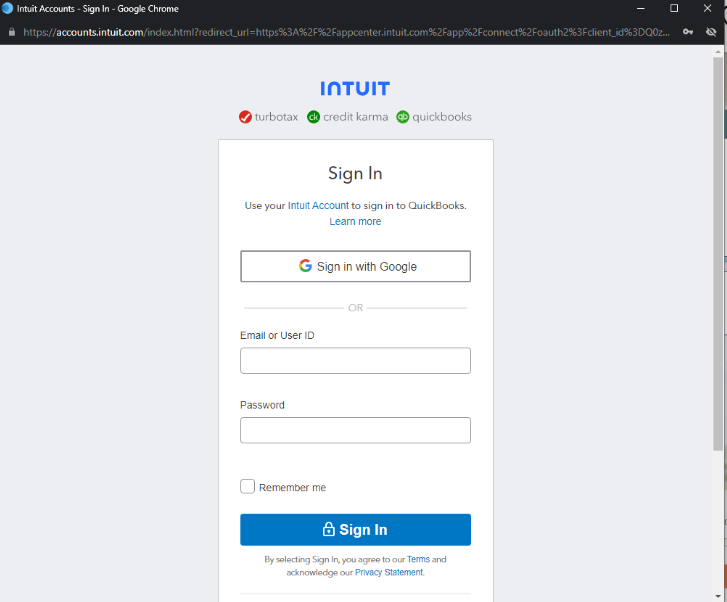Click the Credit Karma ck icon

(313, 117)
